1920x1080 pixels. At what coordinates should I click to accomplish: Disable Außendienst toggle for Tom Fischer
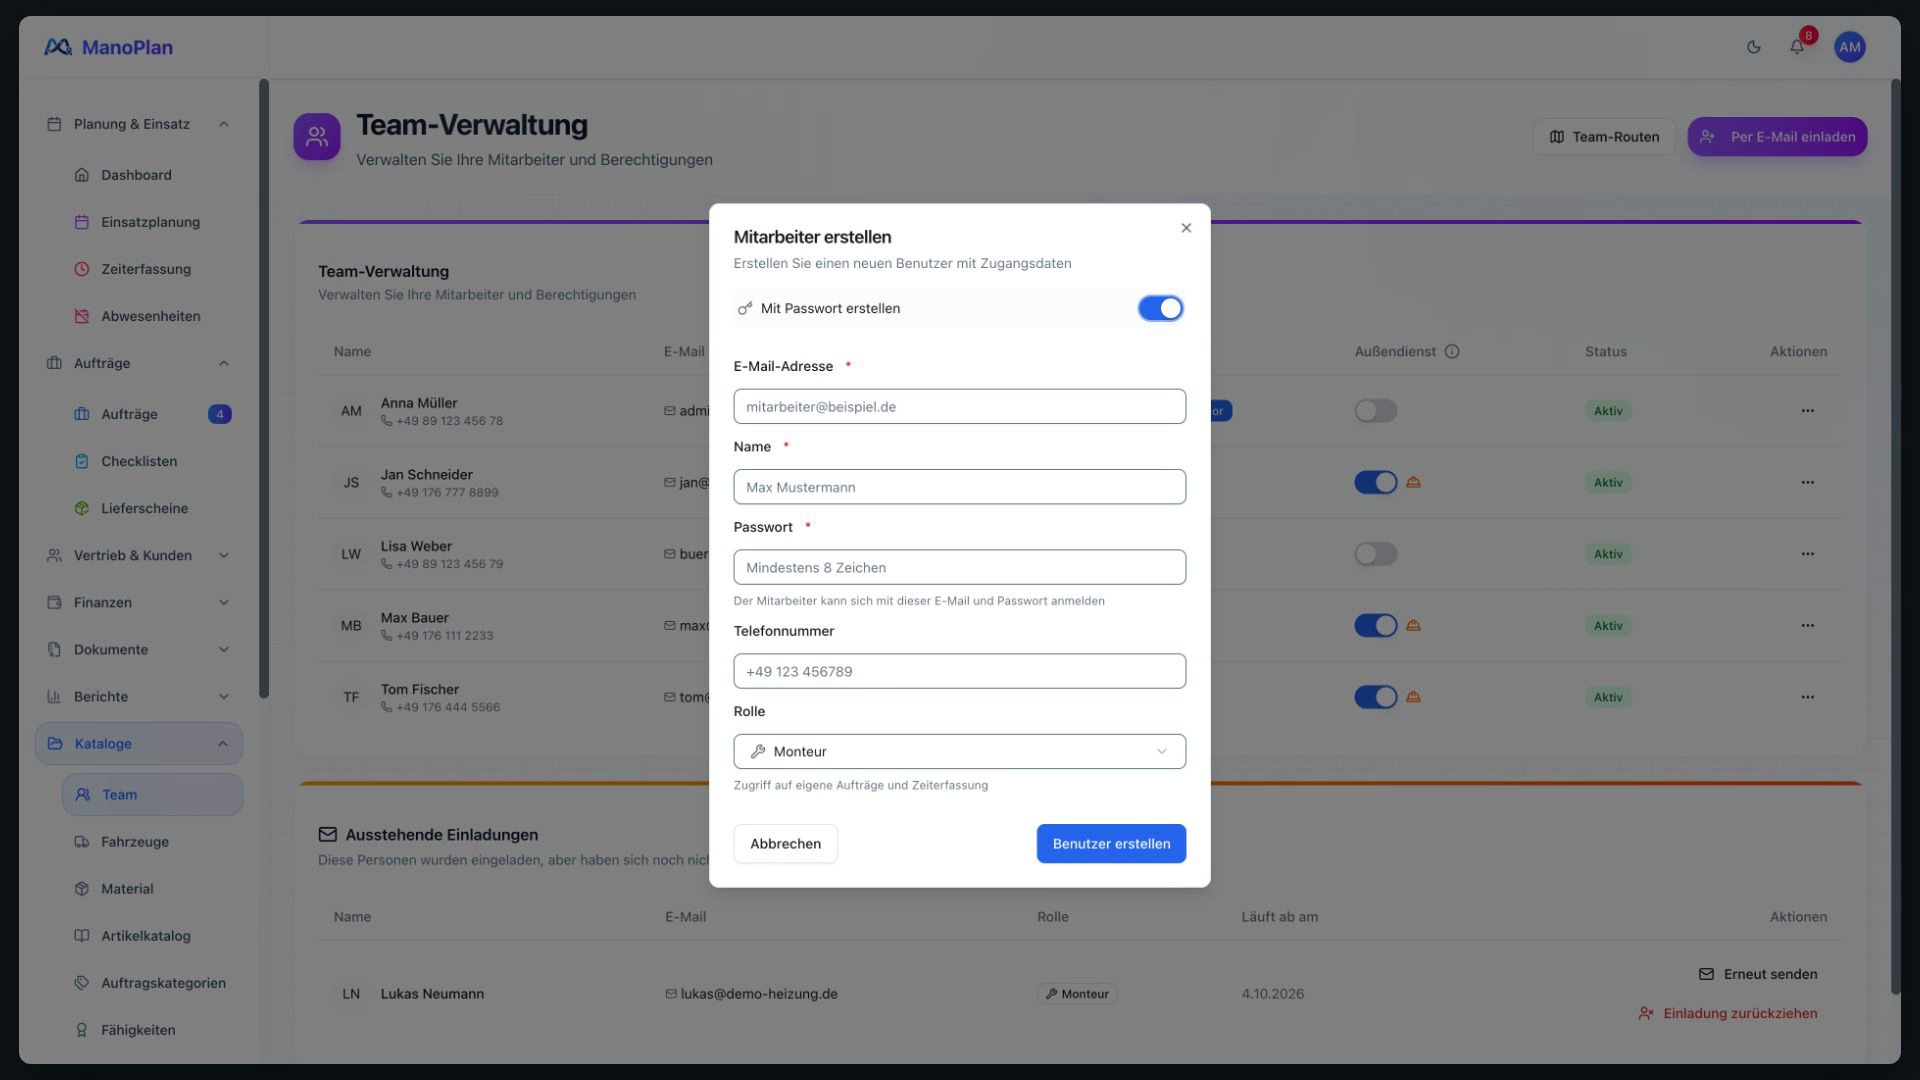[1375, 697]
